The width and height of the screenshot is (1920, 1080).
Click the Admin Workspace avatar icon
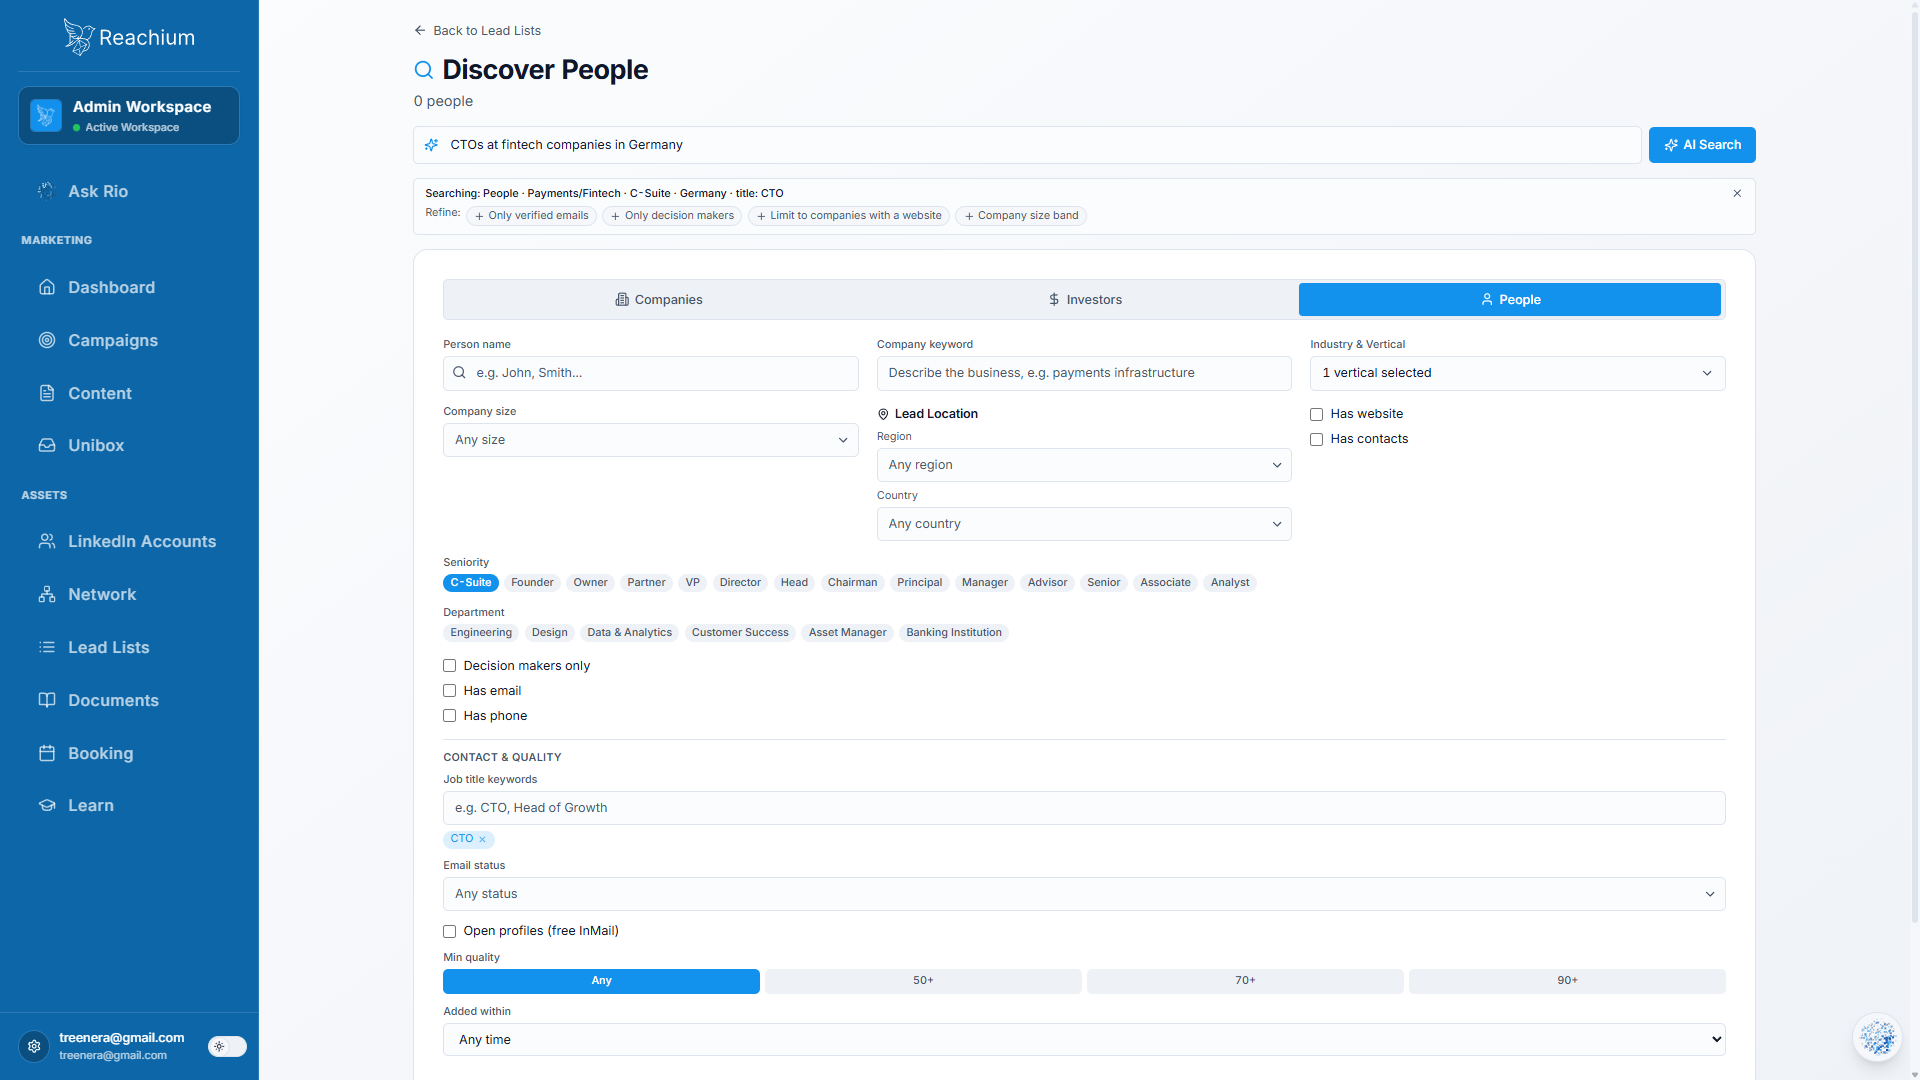pos(46,115)
